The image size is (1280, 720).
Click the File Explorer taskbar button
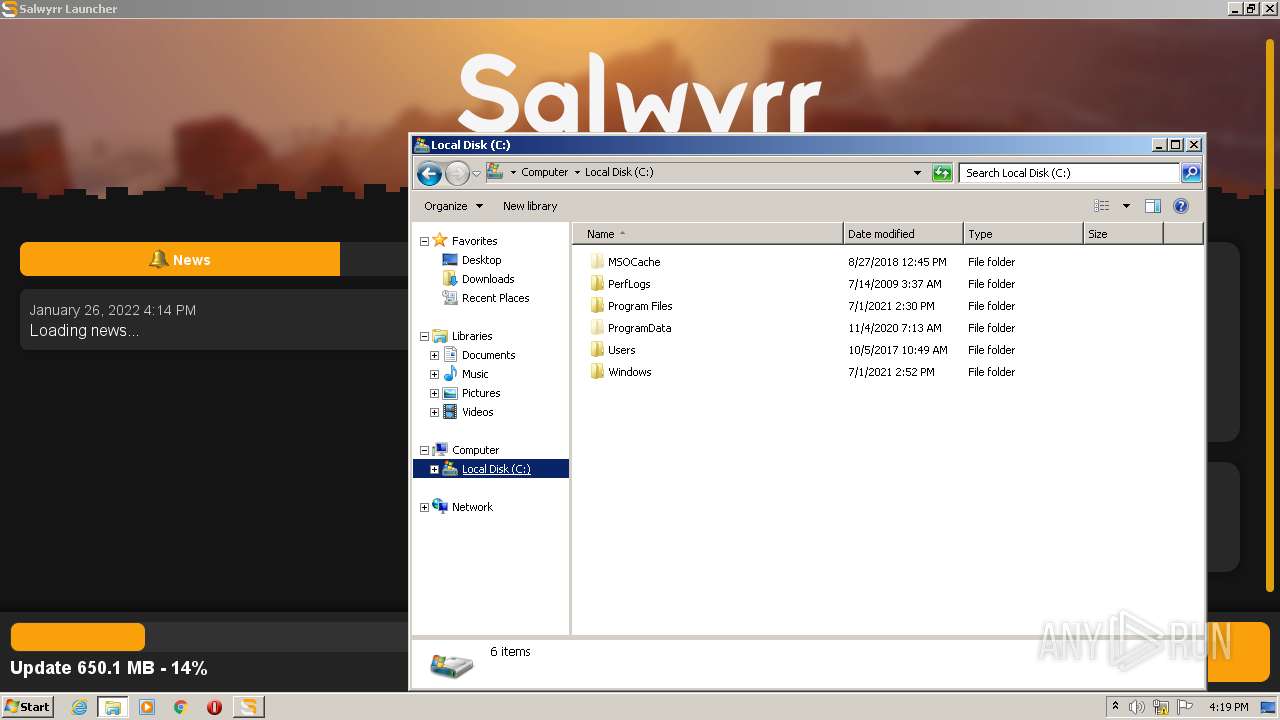pyautogui.click(x=113, y=707)
